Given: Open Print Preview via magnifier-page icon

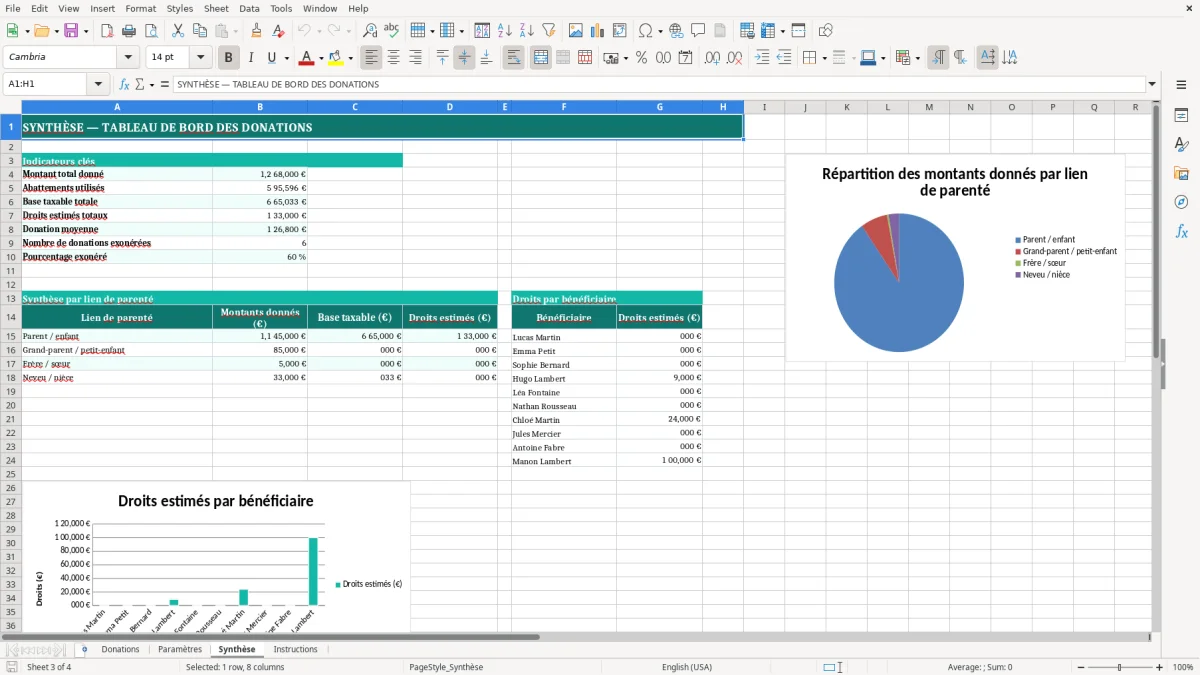Looking at the screenshot, I should [x=151, y=31].
